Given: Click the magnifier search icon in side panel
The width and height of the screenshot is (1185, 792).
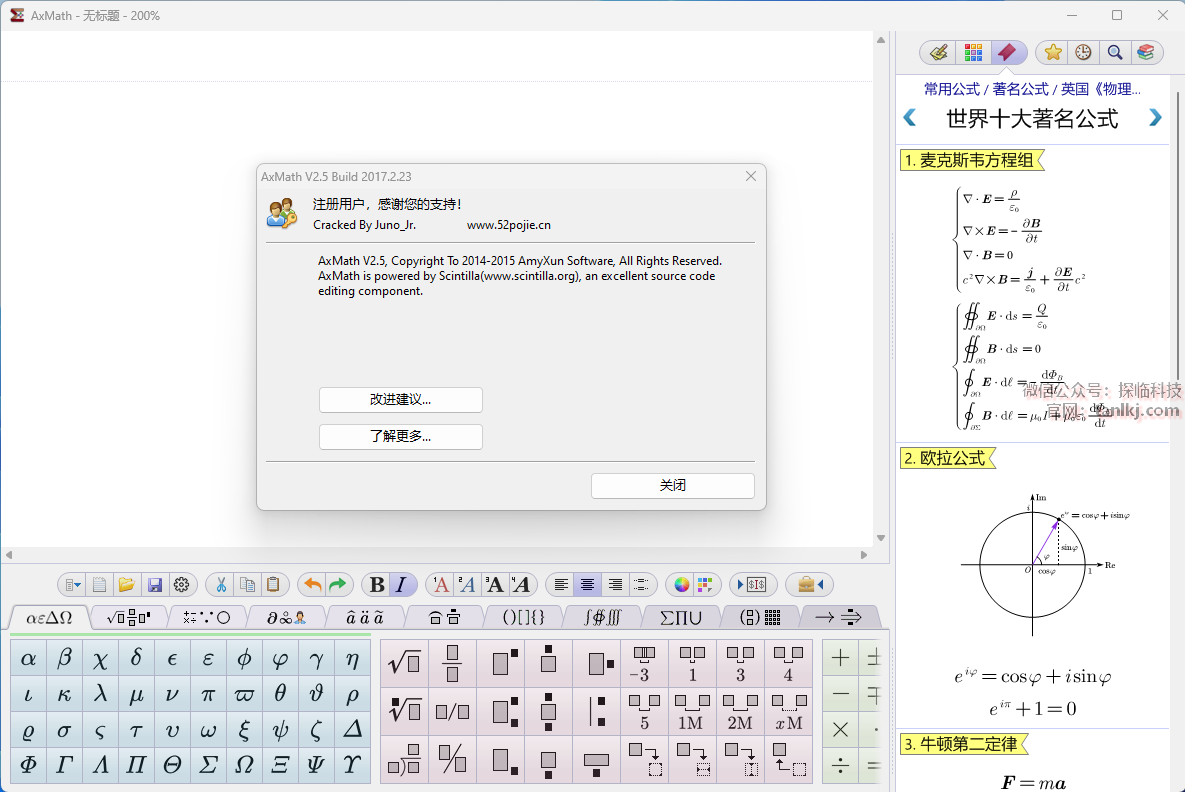Looking at the screenshot, I should click(1114, 53).
